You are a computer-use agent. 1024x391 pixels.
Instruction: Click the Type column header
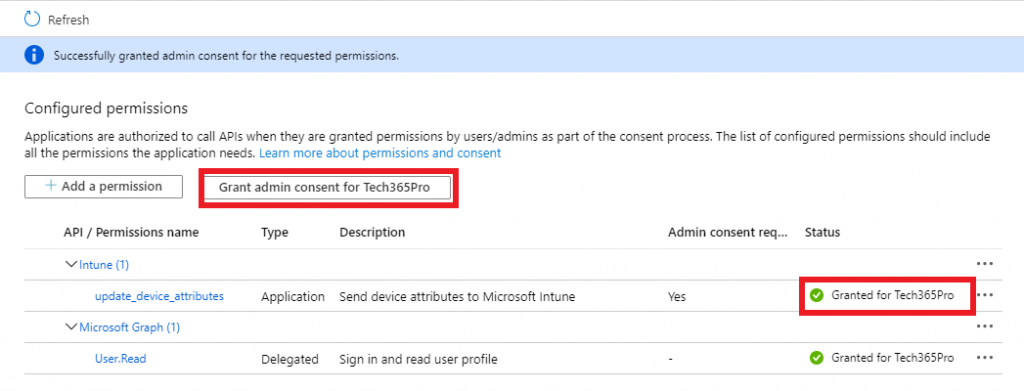pos(274,232)
